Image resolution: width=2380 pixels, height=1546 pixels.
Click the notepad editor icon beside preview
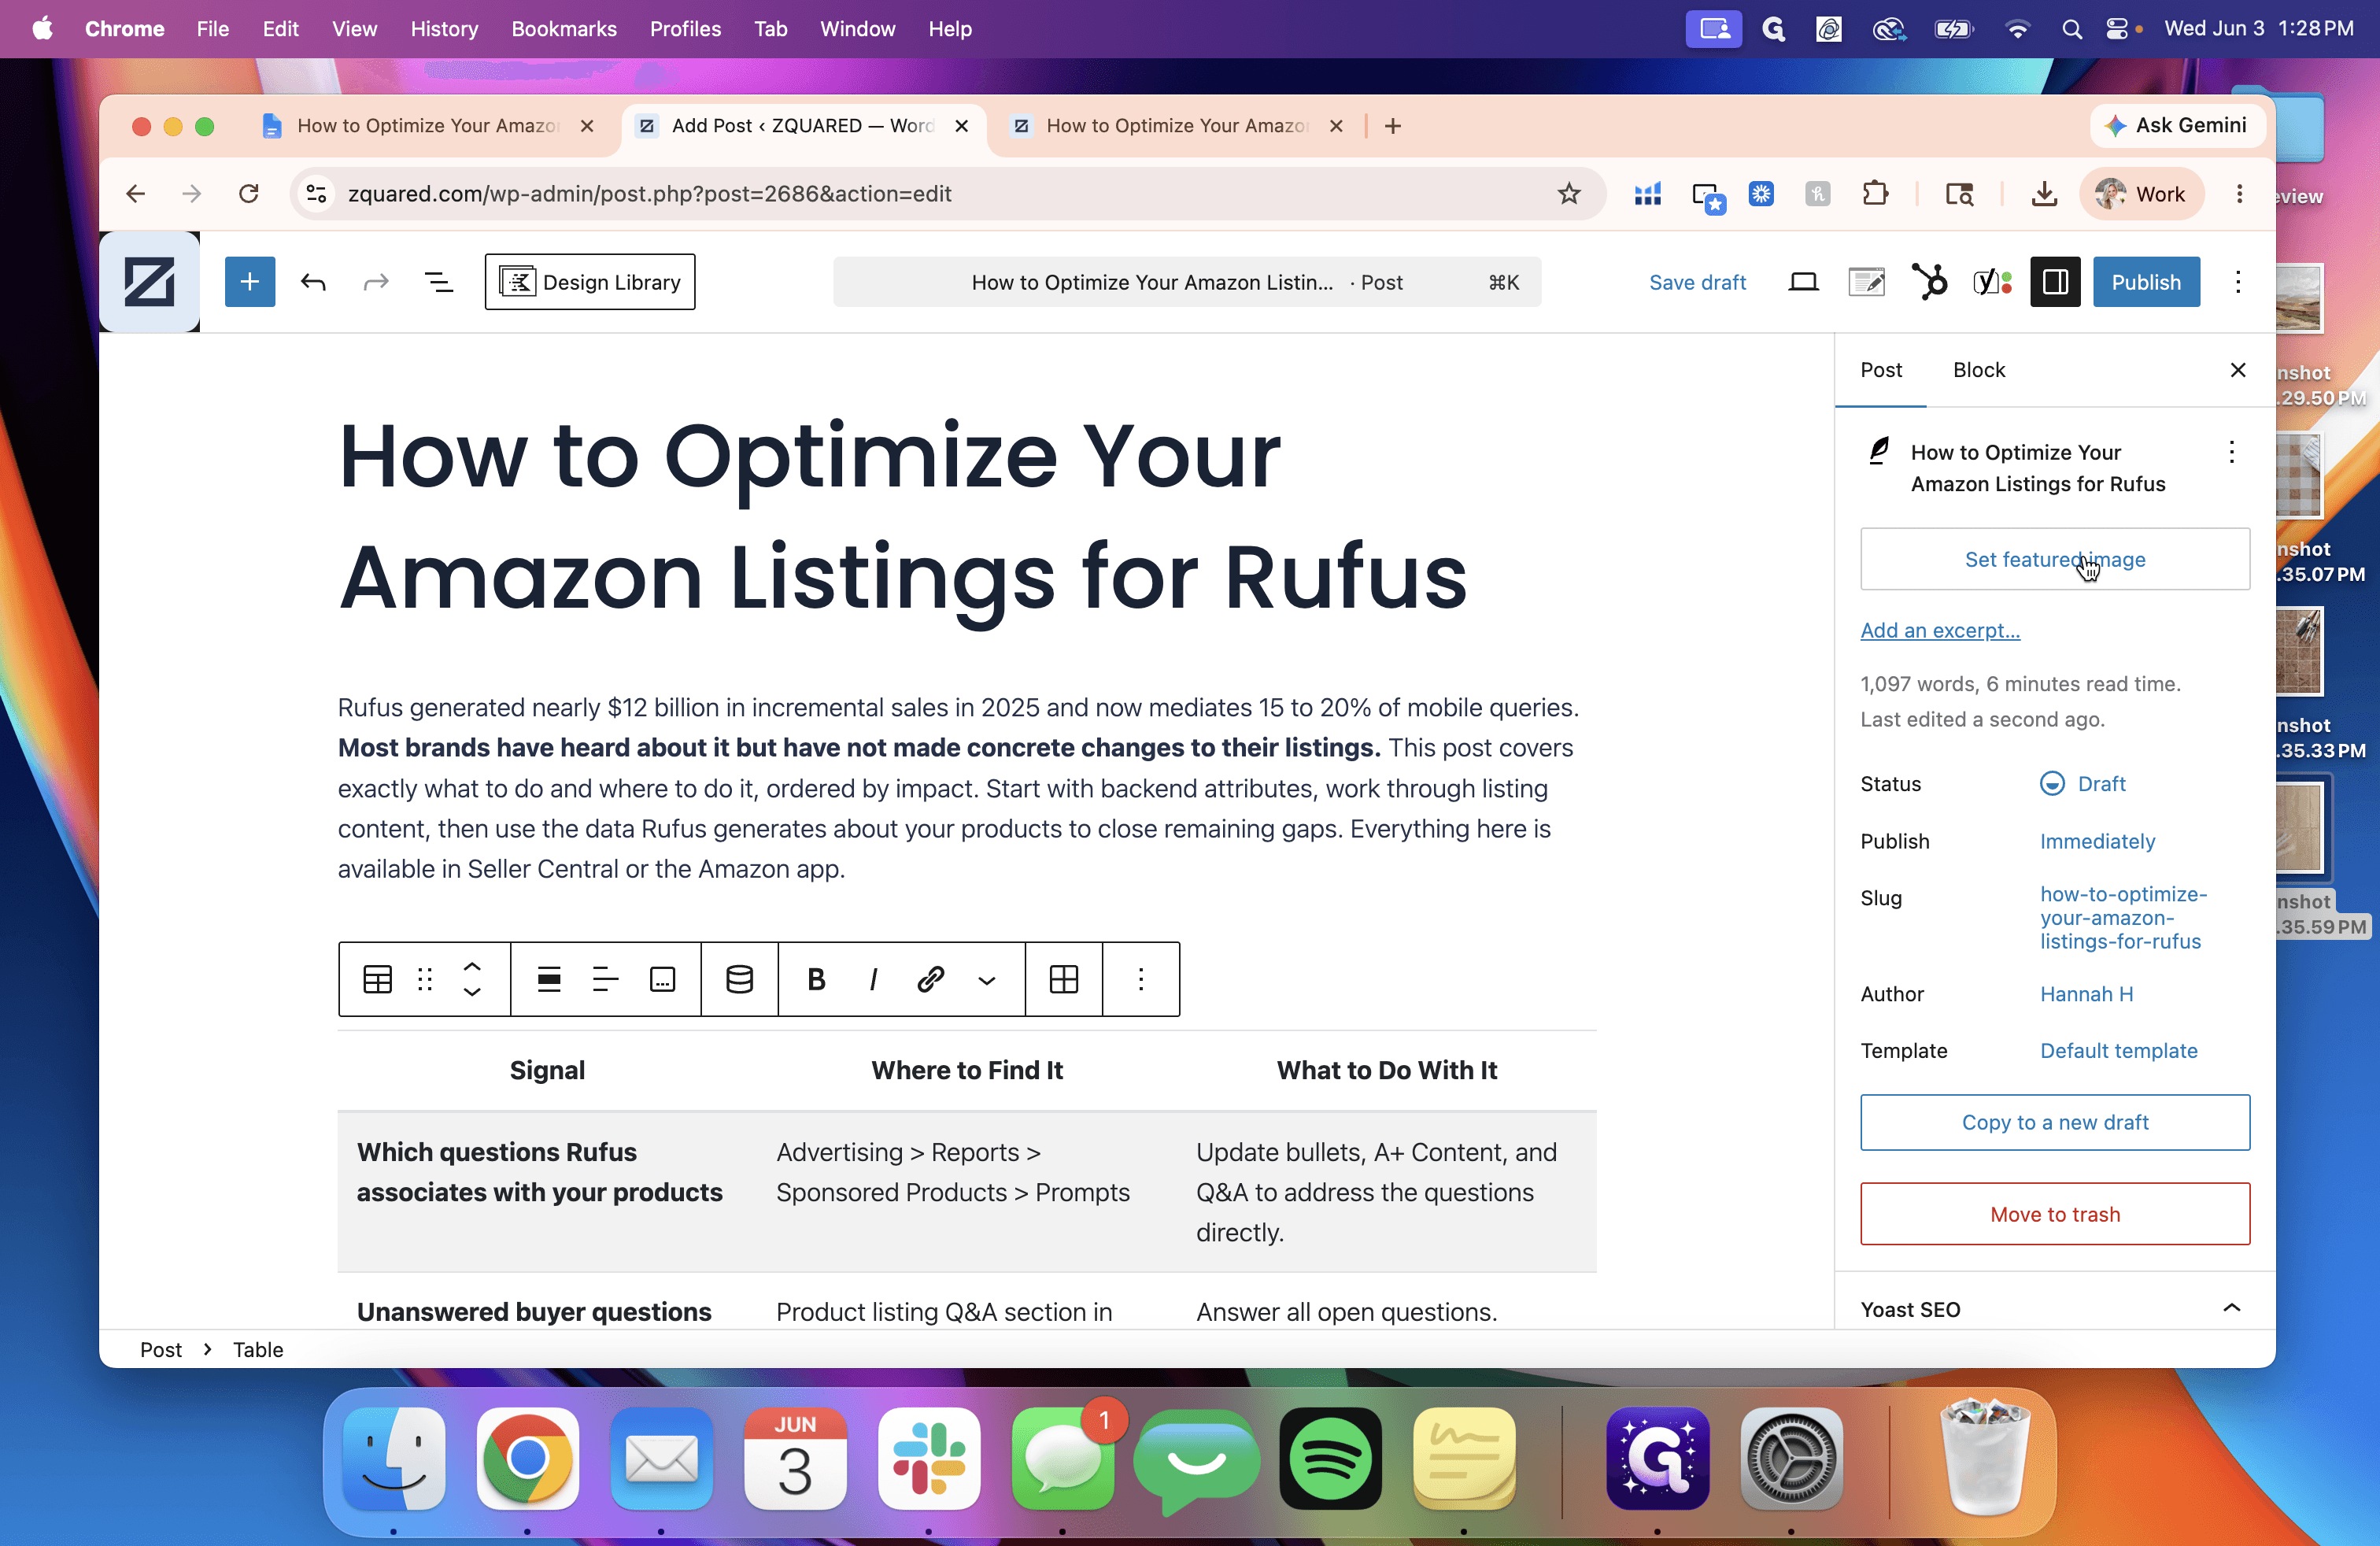coord(1866,282)
